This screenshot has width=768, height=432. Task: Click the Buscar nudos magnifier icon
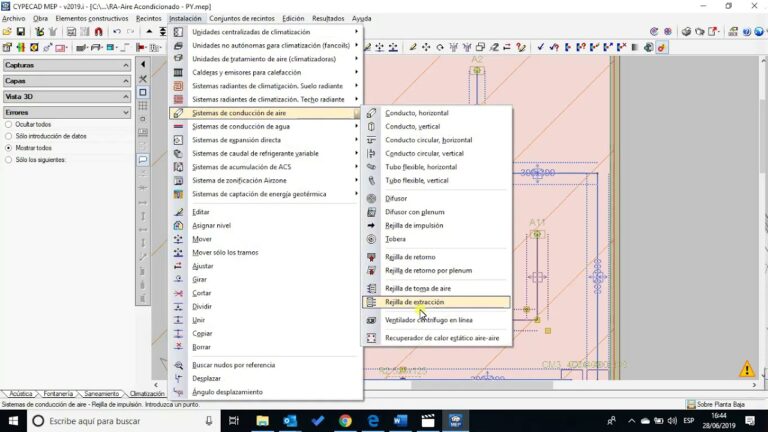(178, 365)
